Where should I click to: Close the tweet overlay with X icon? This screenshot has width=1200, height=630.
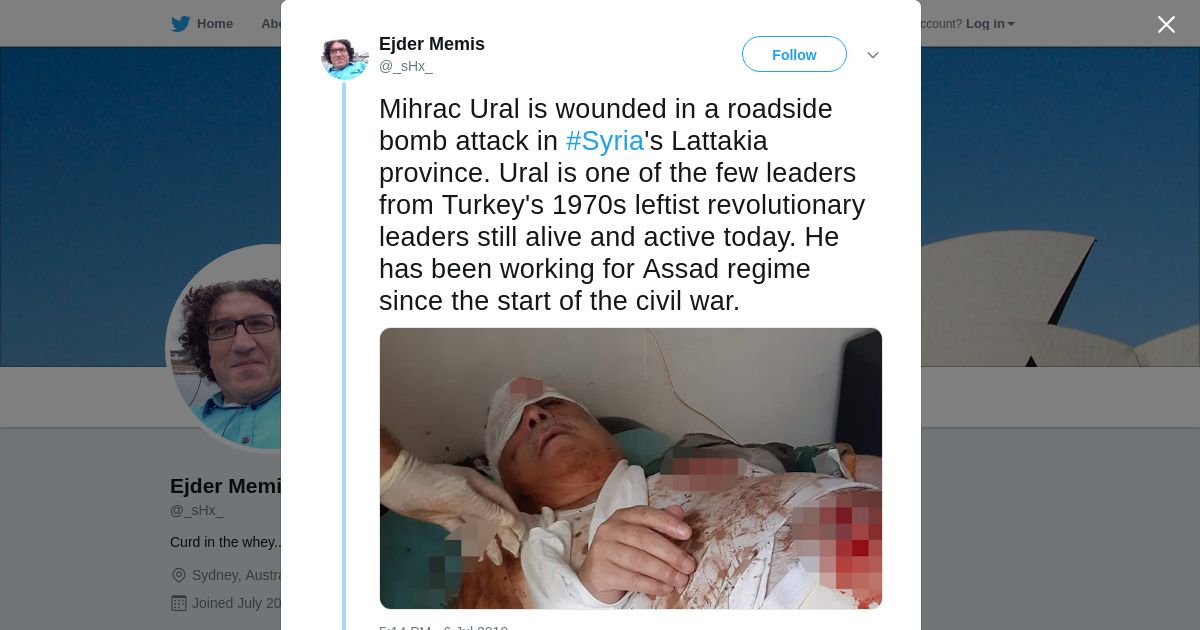click(x=1166, y=24)
